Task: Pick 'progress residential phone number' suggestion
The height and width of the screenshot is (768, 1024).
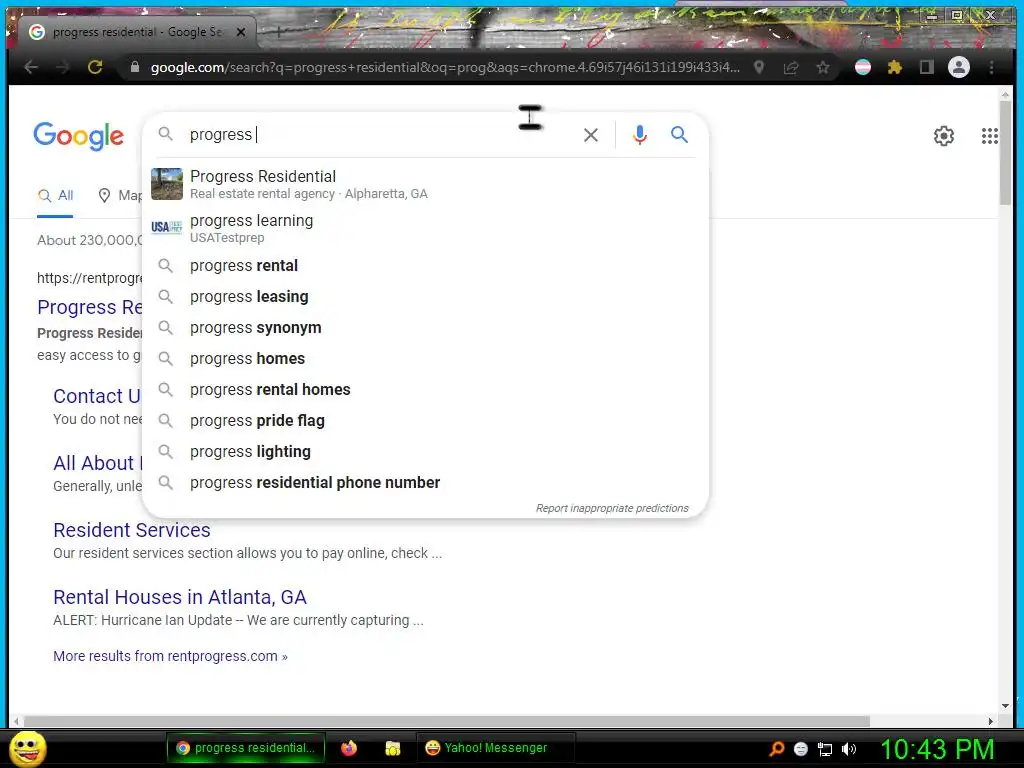Action: click(x=424, y=483)
